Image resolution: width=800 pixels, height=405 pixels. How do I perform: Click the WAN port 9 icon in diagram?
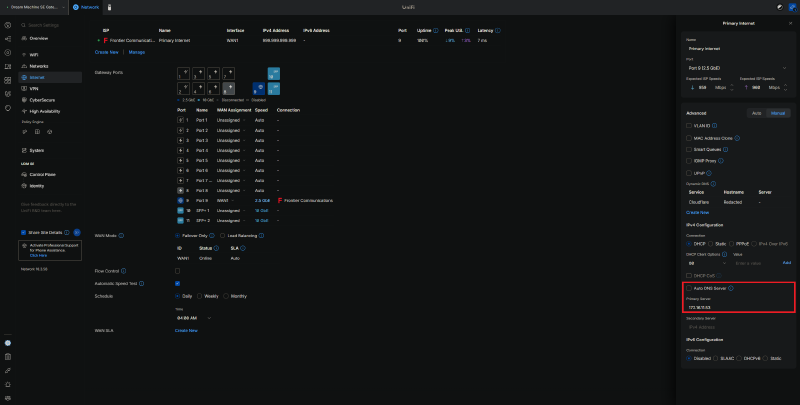[x=258, y=89]
